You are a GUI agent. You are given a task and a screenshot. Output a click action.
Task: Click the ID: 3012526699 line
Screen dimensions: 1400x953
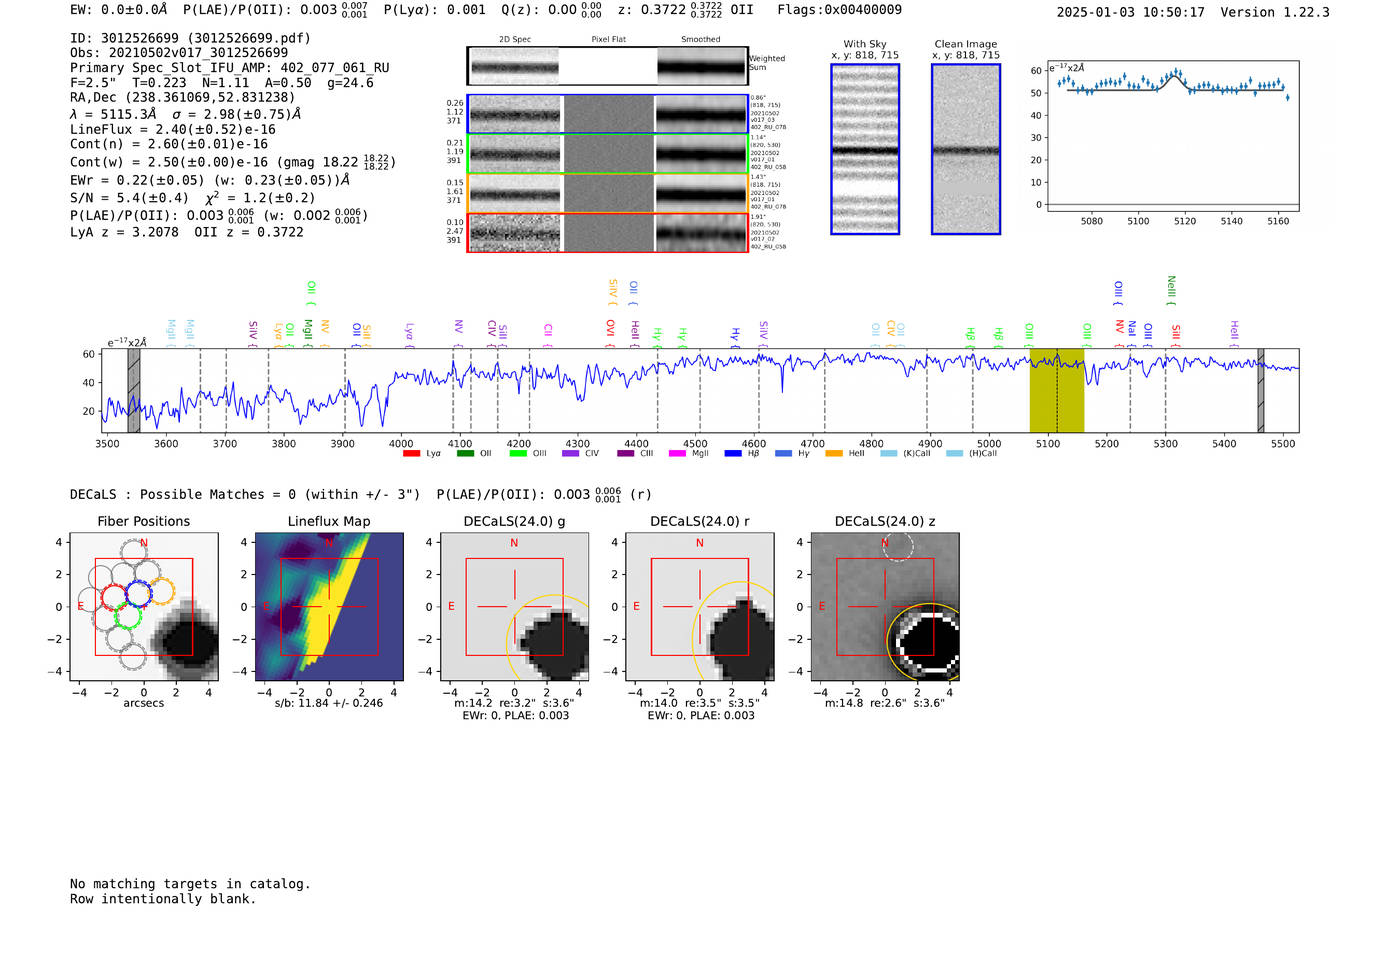coord(190,38)
